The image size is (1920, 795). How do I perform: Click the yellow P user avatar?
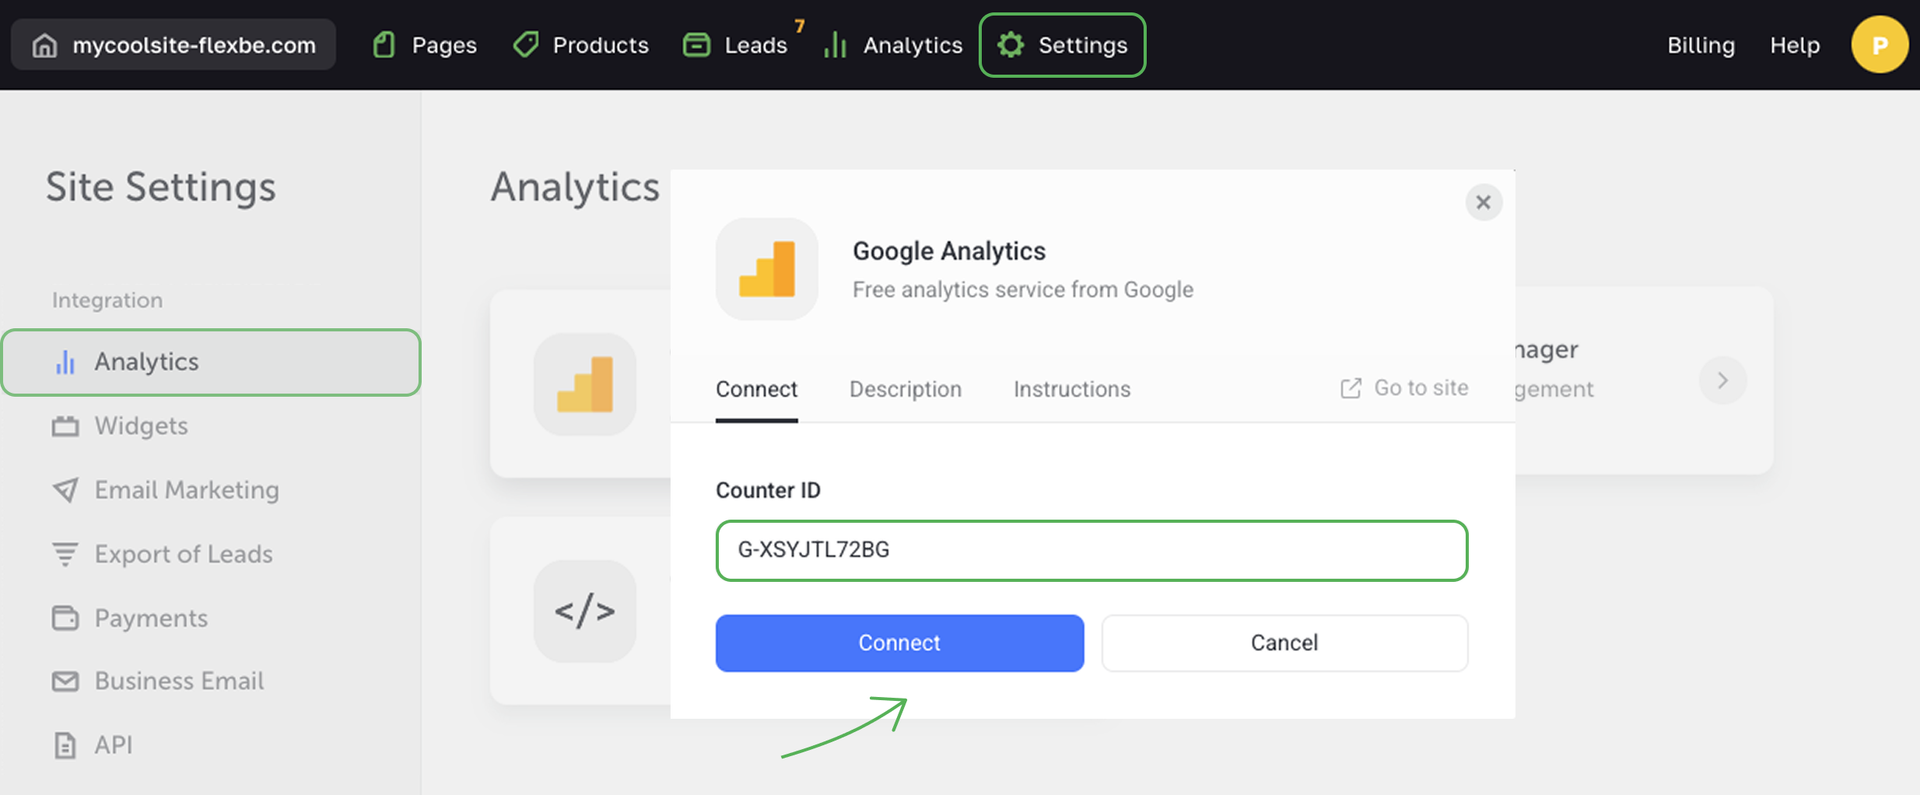(x=1879, y=45)
